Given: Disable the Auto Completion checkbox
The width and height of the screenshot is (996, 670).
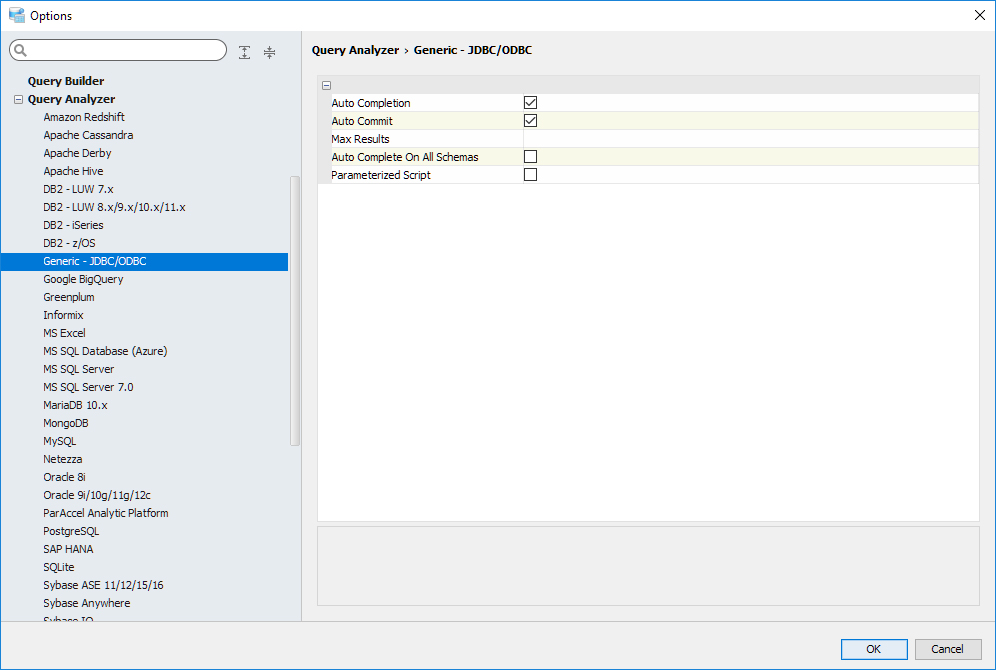Looking at the screenshot, I should pyautogui.click(x=531, y=103).
